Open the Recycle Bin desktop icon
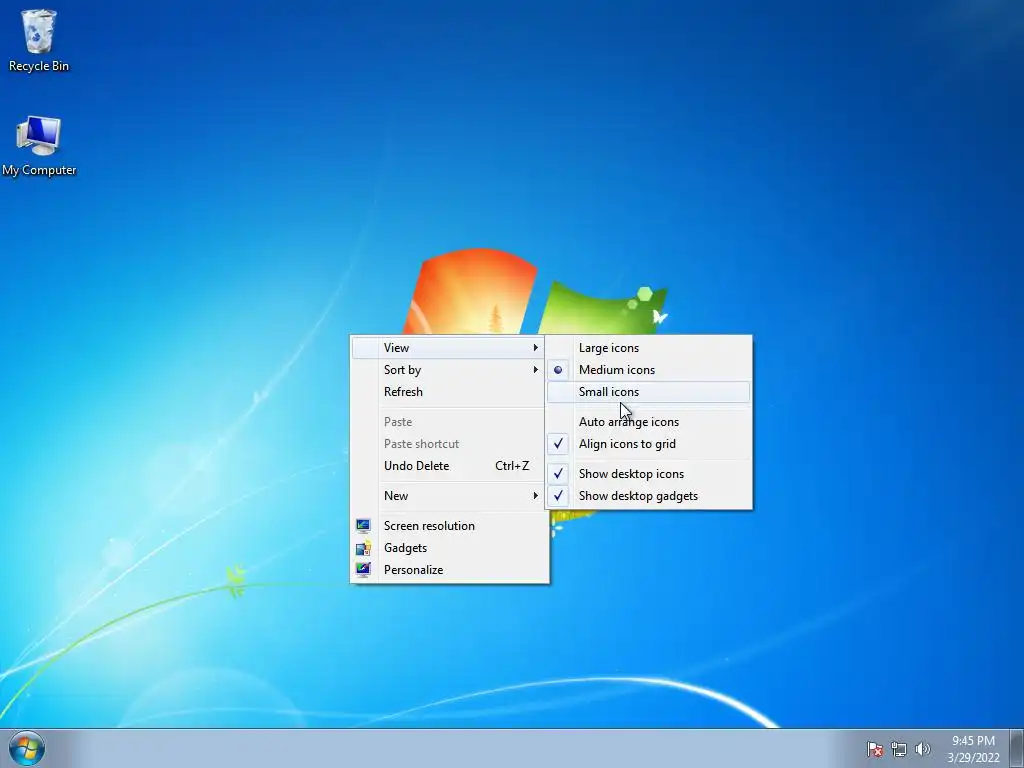The image size is (1024, 768). pyautogui.click(x=39, y=40)
